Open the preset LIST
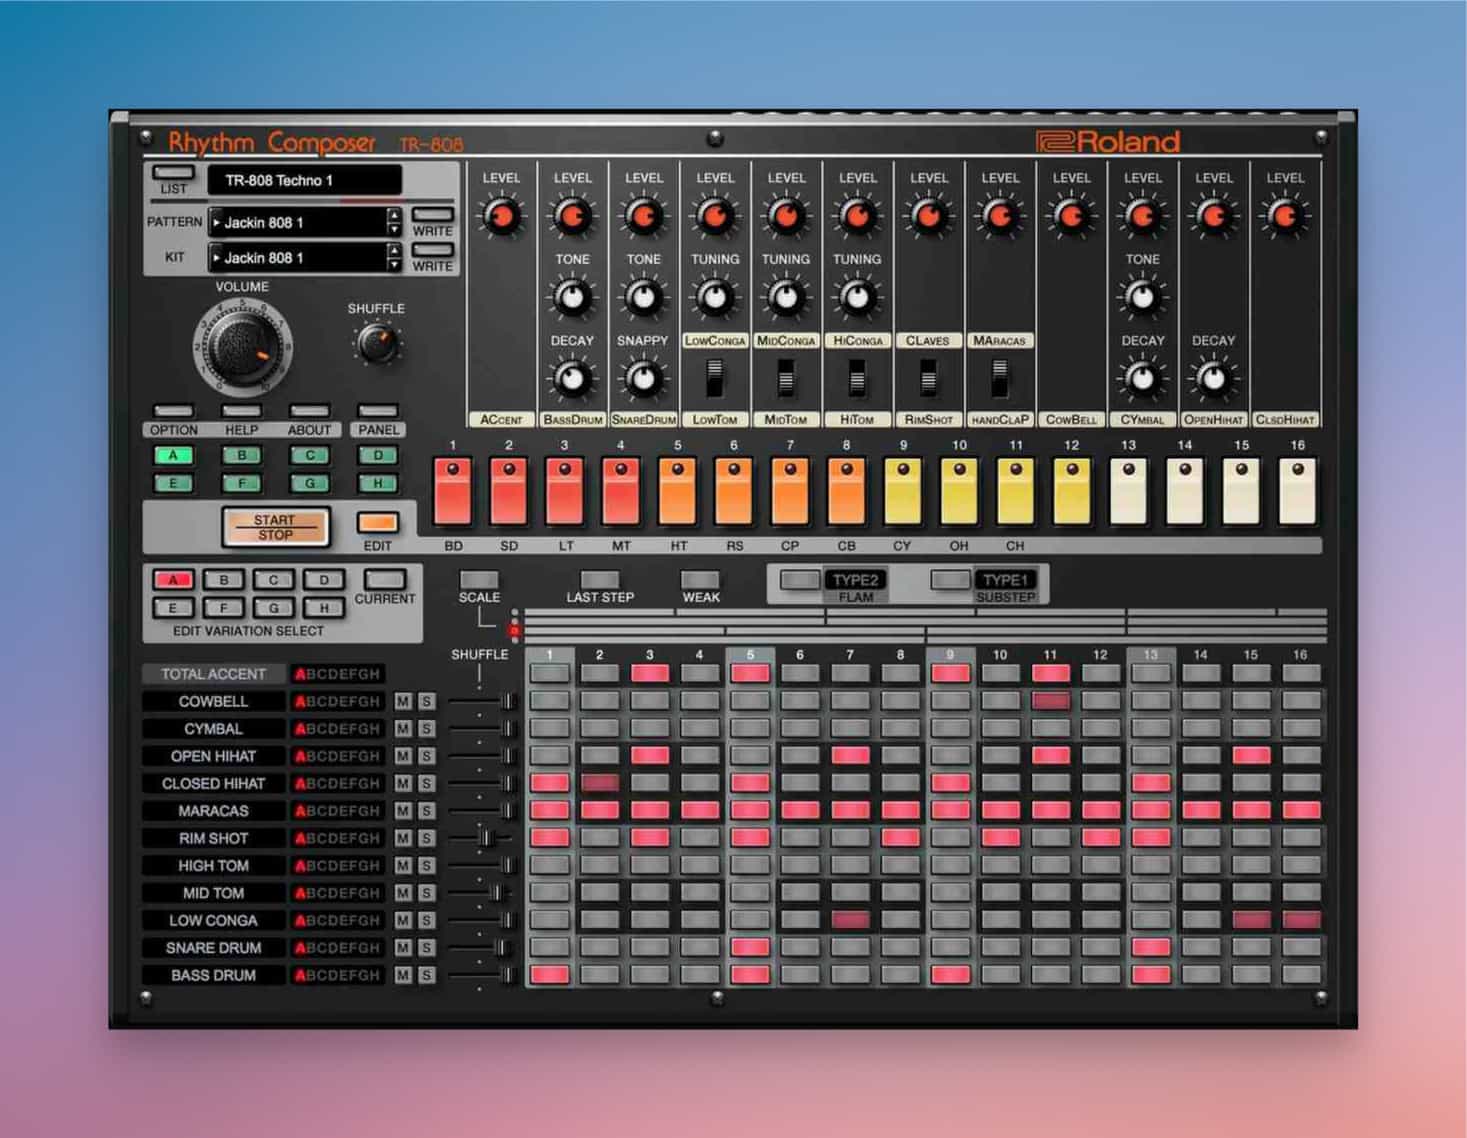Image resolution: width=1467 pixels, height=1138 pixels. tap(173, 172)
